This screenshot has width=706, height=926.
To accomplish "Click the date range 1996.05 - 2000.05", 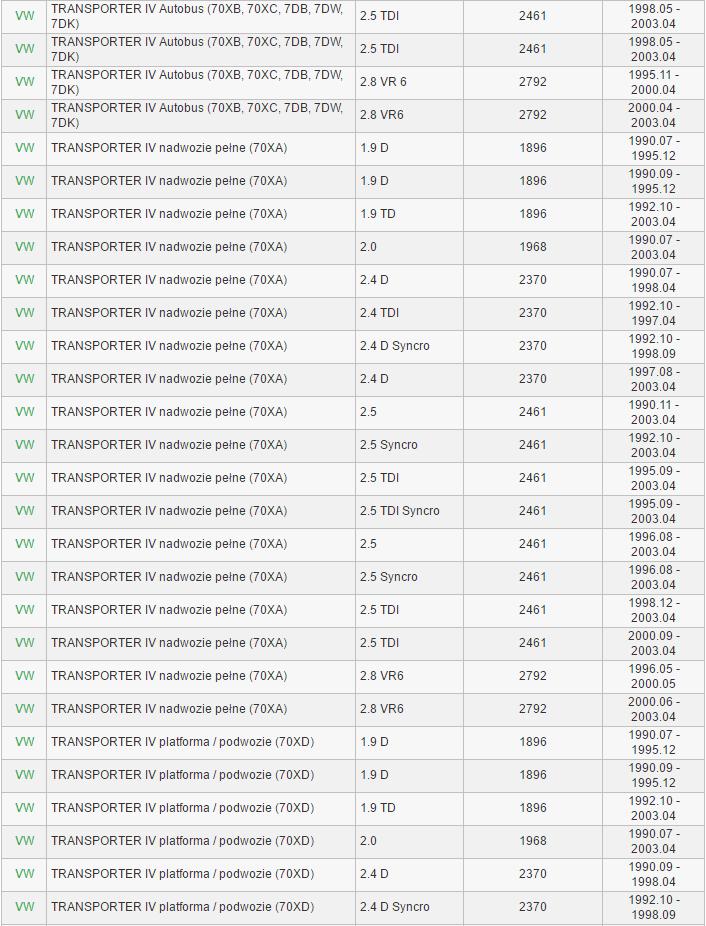I will tap(653, 676).
